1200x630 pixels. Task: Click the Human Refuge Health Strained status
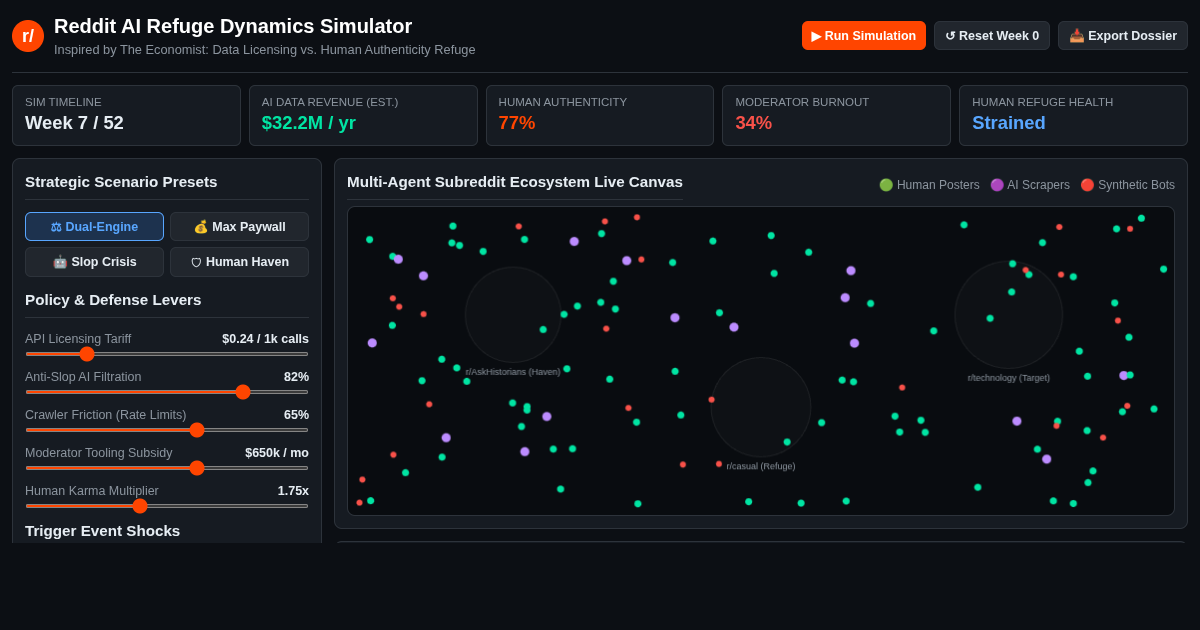(1009, 123)
